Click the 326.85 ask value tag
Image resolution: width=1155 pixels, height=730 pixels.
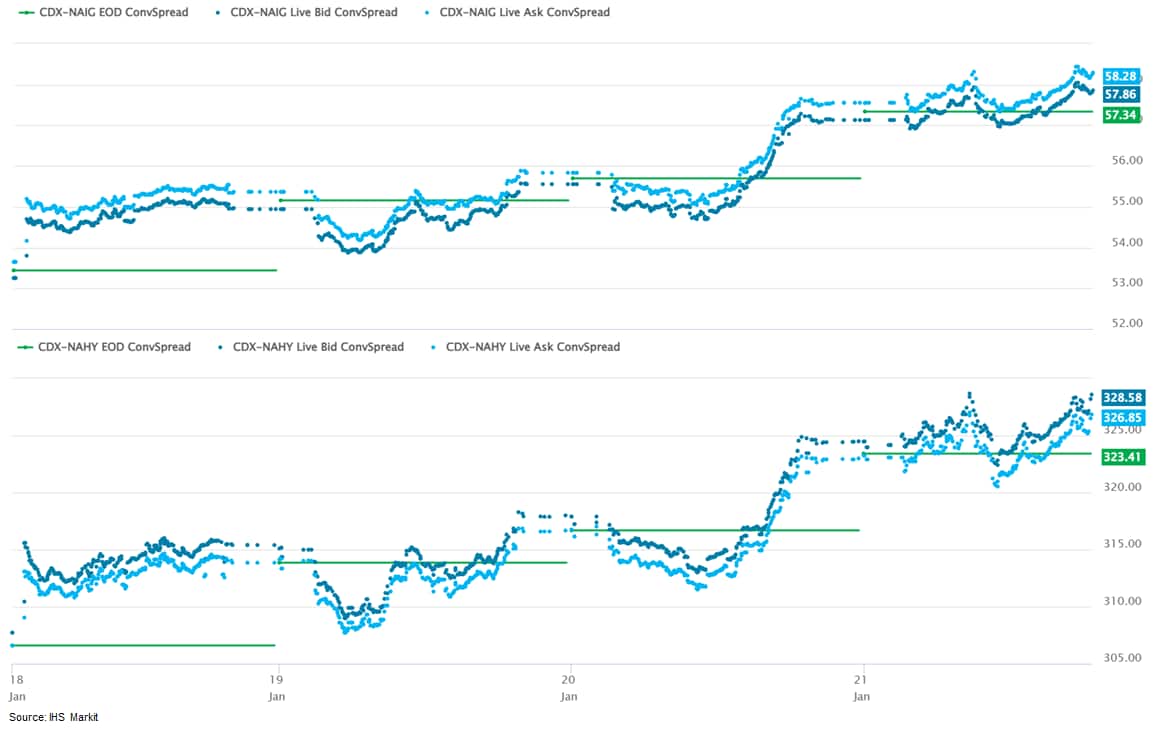click(1122, 416)
